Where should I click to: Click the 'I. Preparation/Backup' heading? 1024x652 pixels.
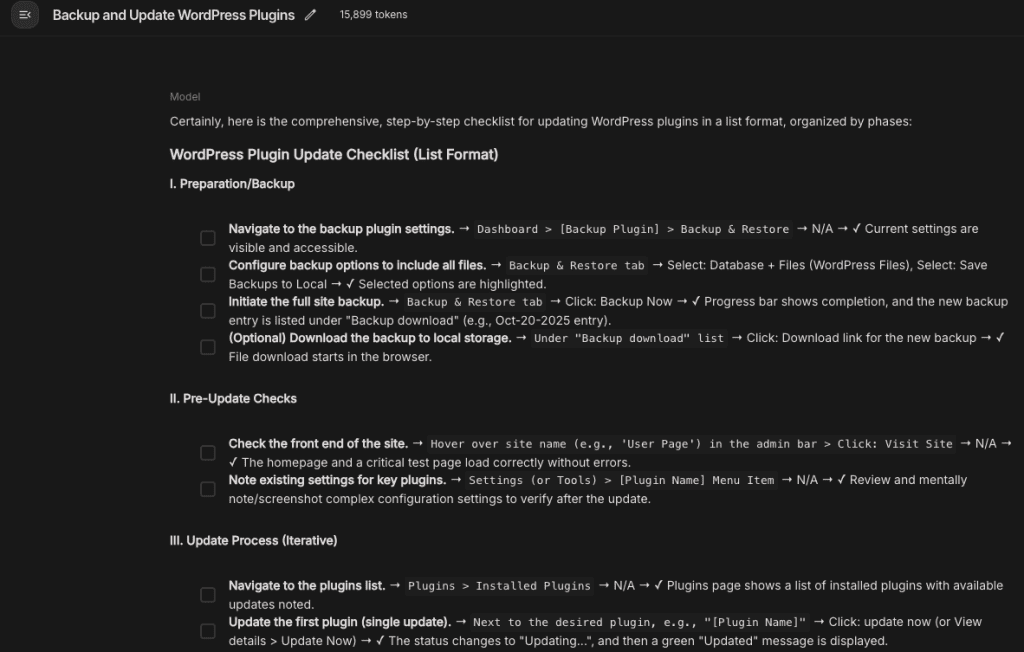click(x=232, y=184)
